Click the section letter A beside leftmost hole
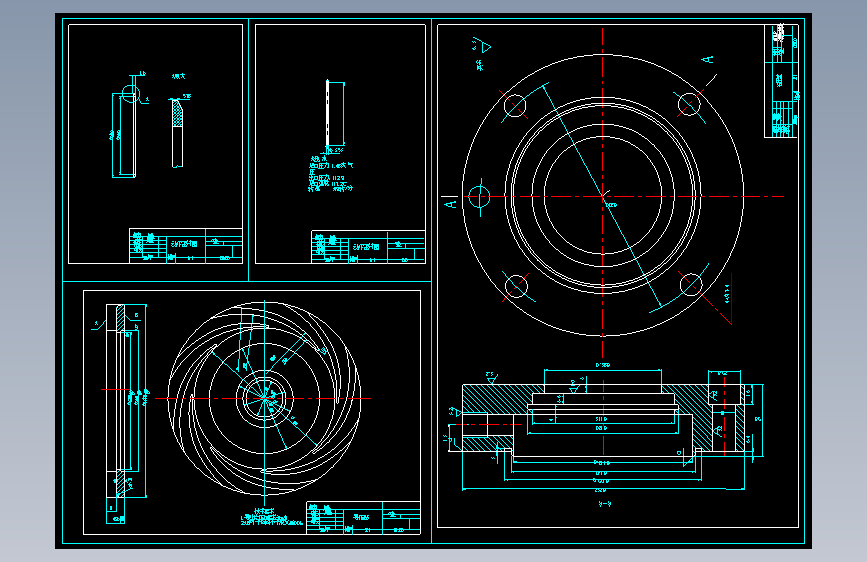Screen dimensions: 867x562 [451, 204]
